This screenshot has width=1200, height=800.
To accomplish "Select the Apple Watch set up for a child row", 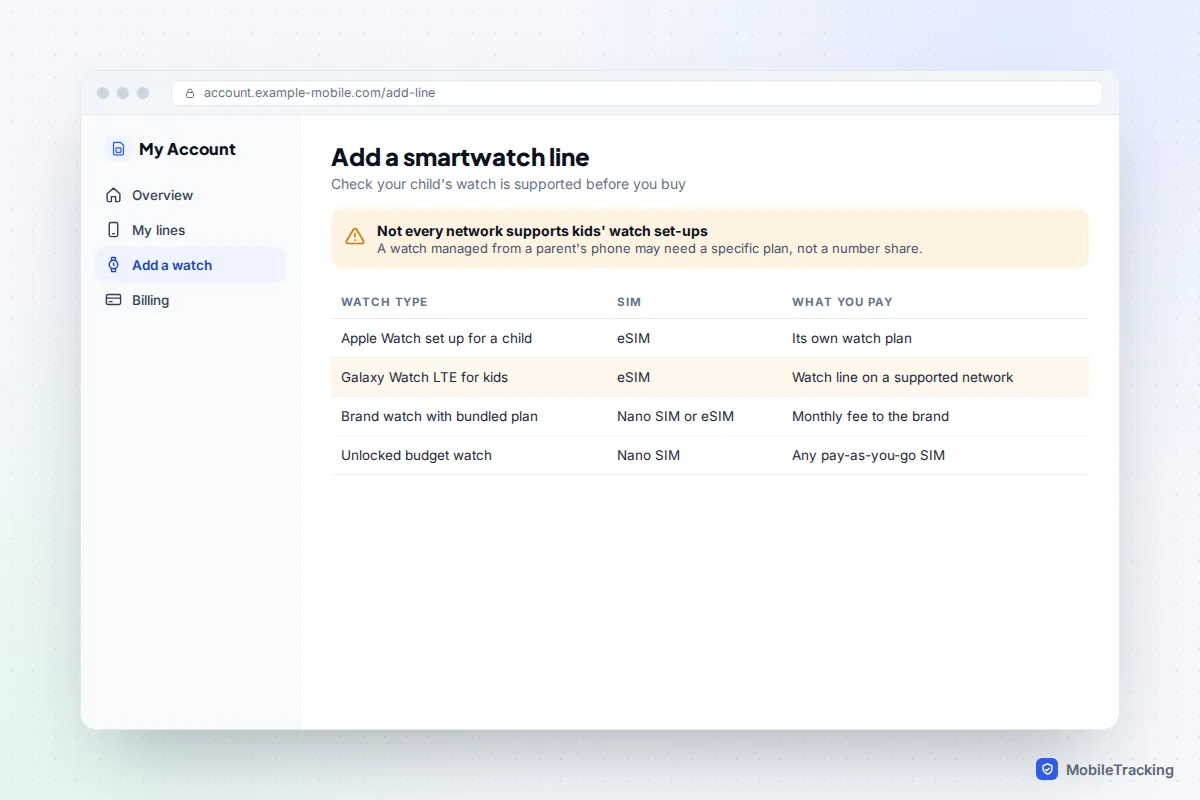I will [709, 338].
